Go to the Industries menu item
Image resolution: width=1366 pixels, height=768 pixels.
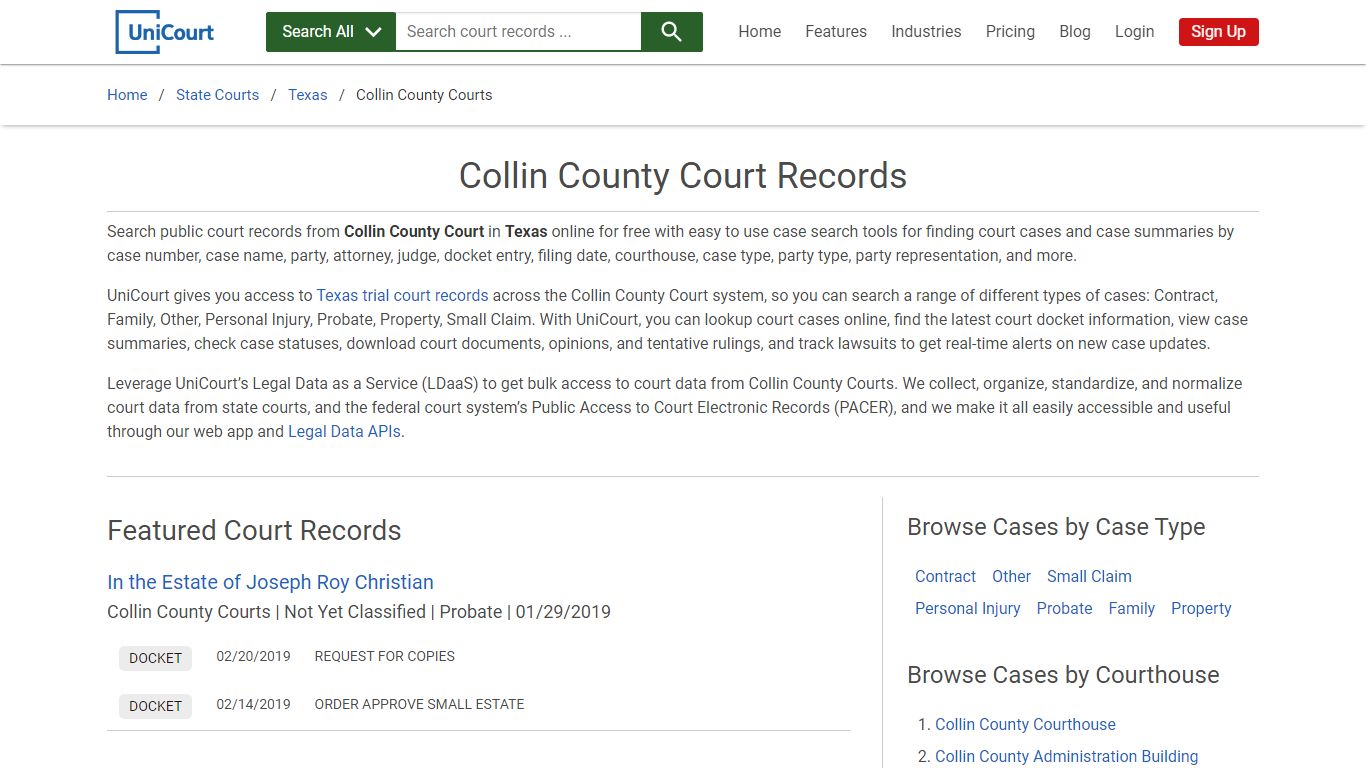coord(926,32)
